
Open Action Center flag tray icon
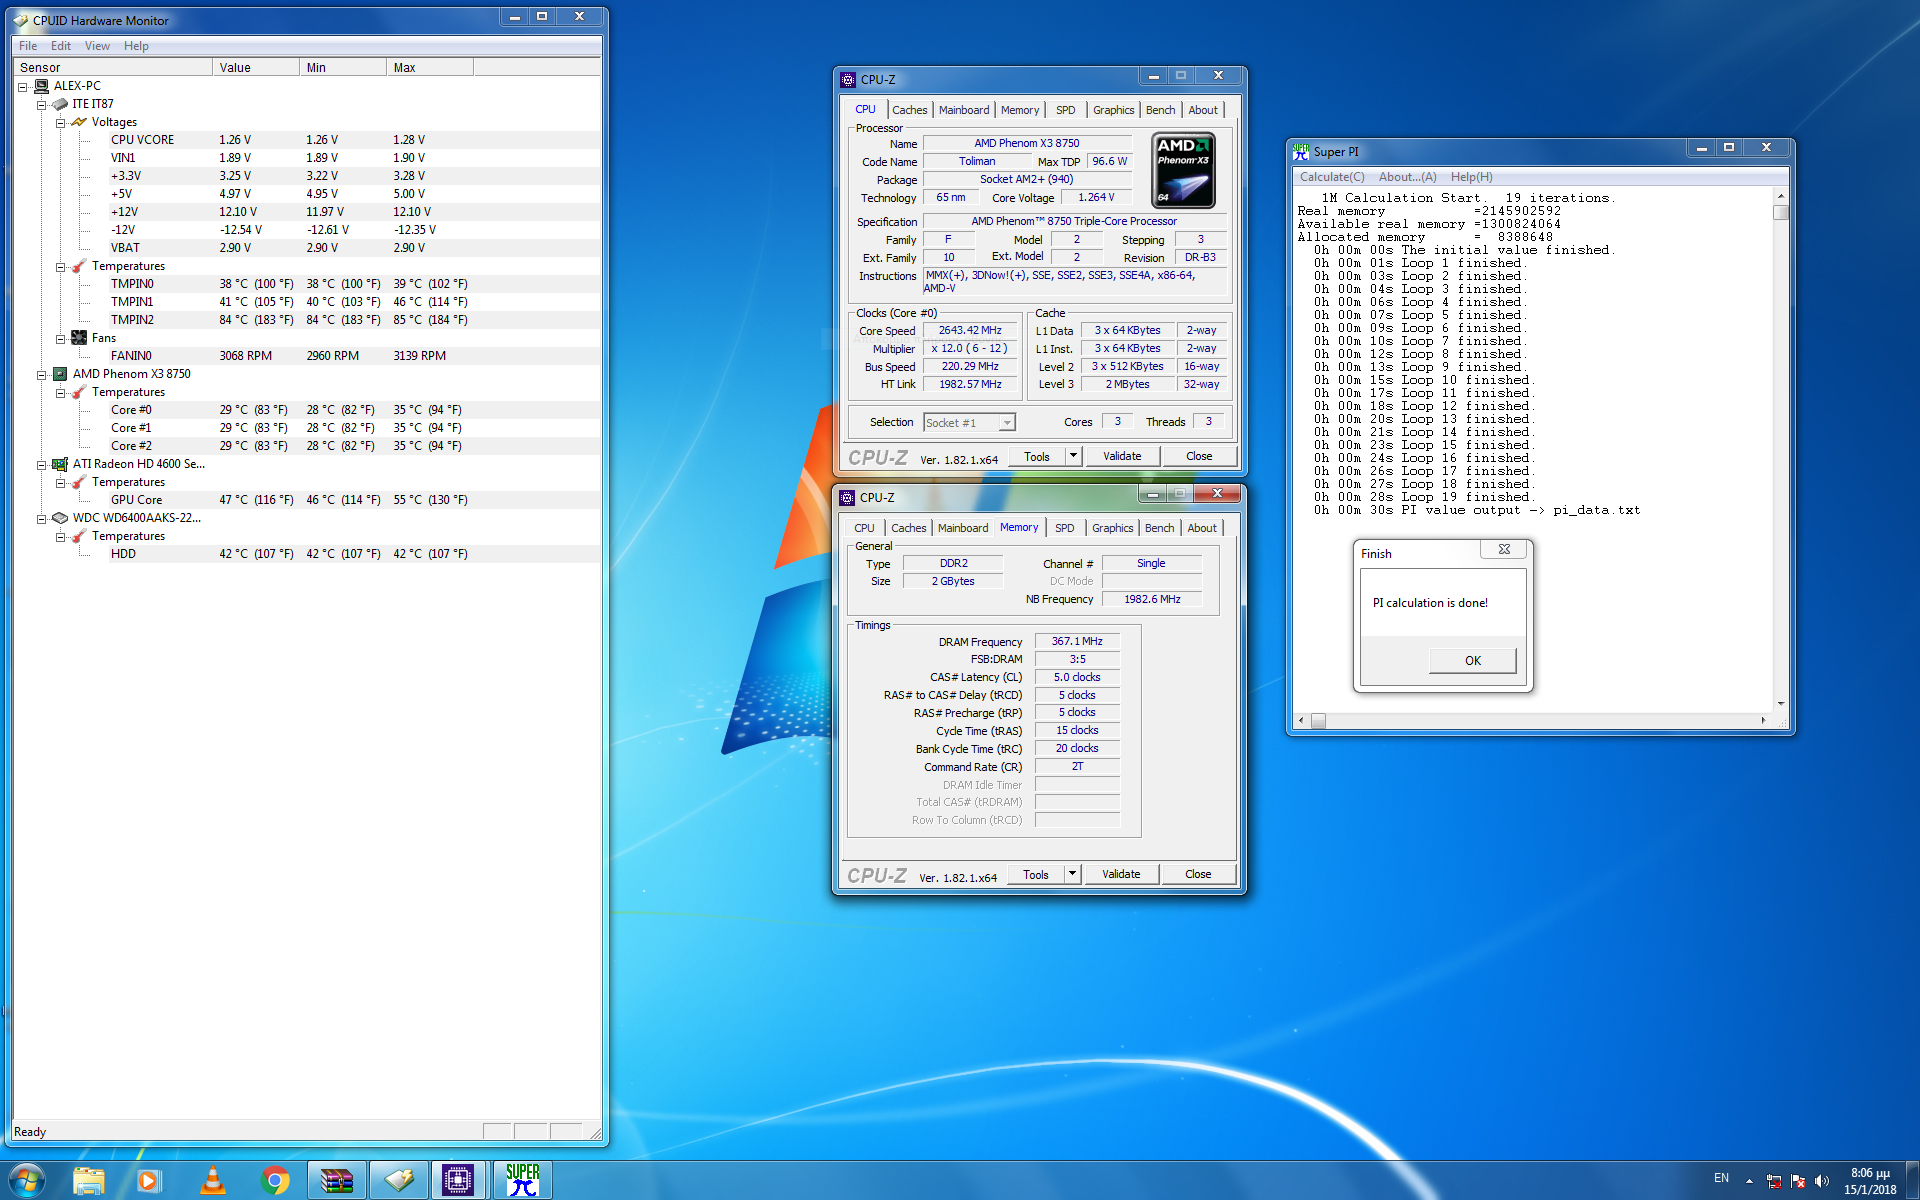[x=1797, y=1181]
